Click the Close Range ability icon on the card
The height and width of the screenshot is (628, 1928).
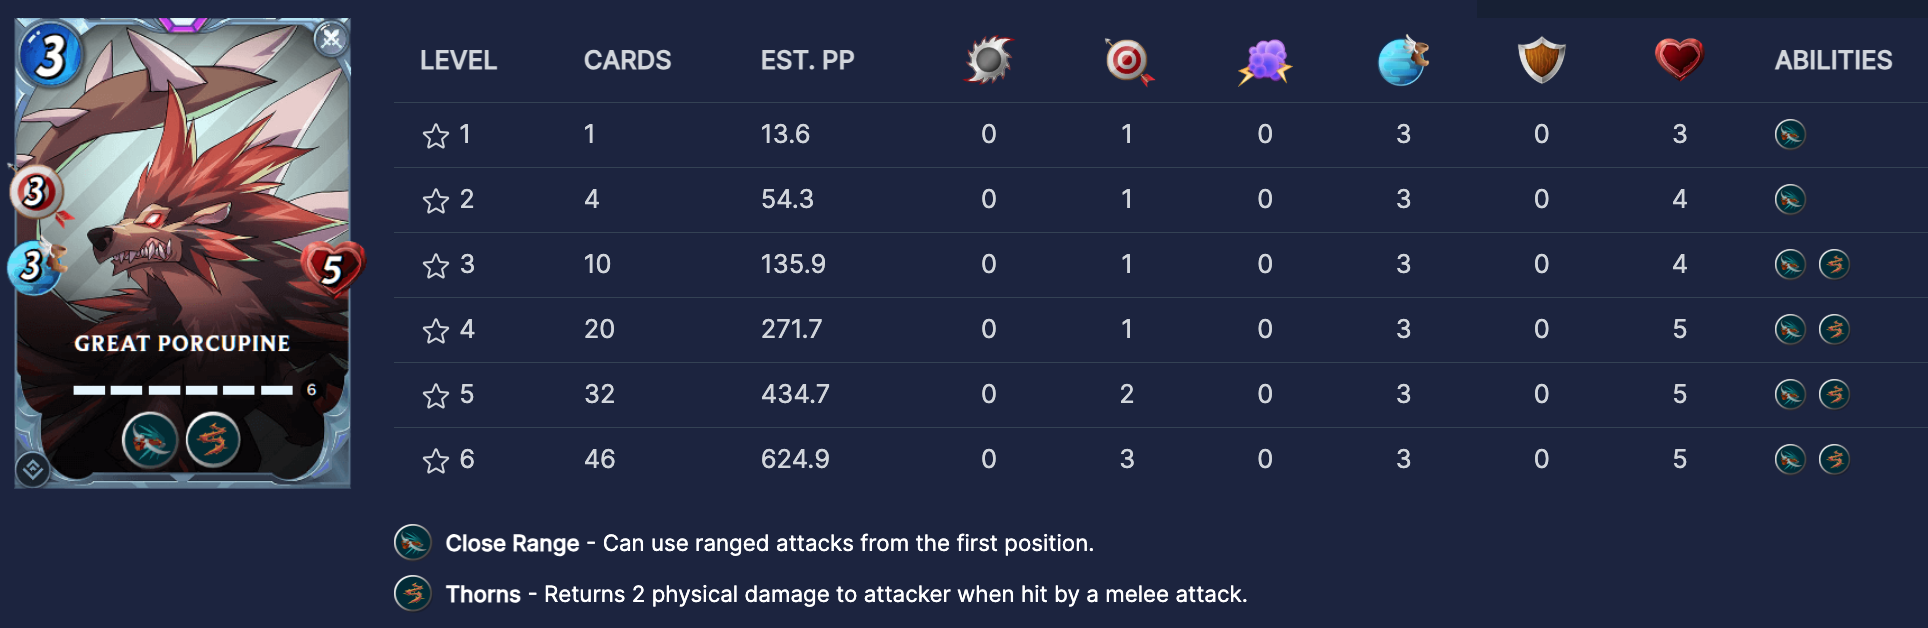coord(150,439)
